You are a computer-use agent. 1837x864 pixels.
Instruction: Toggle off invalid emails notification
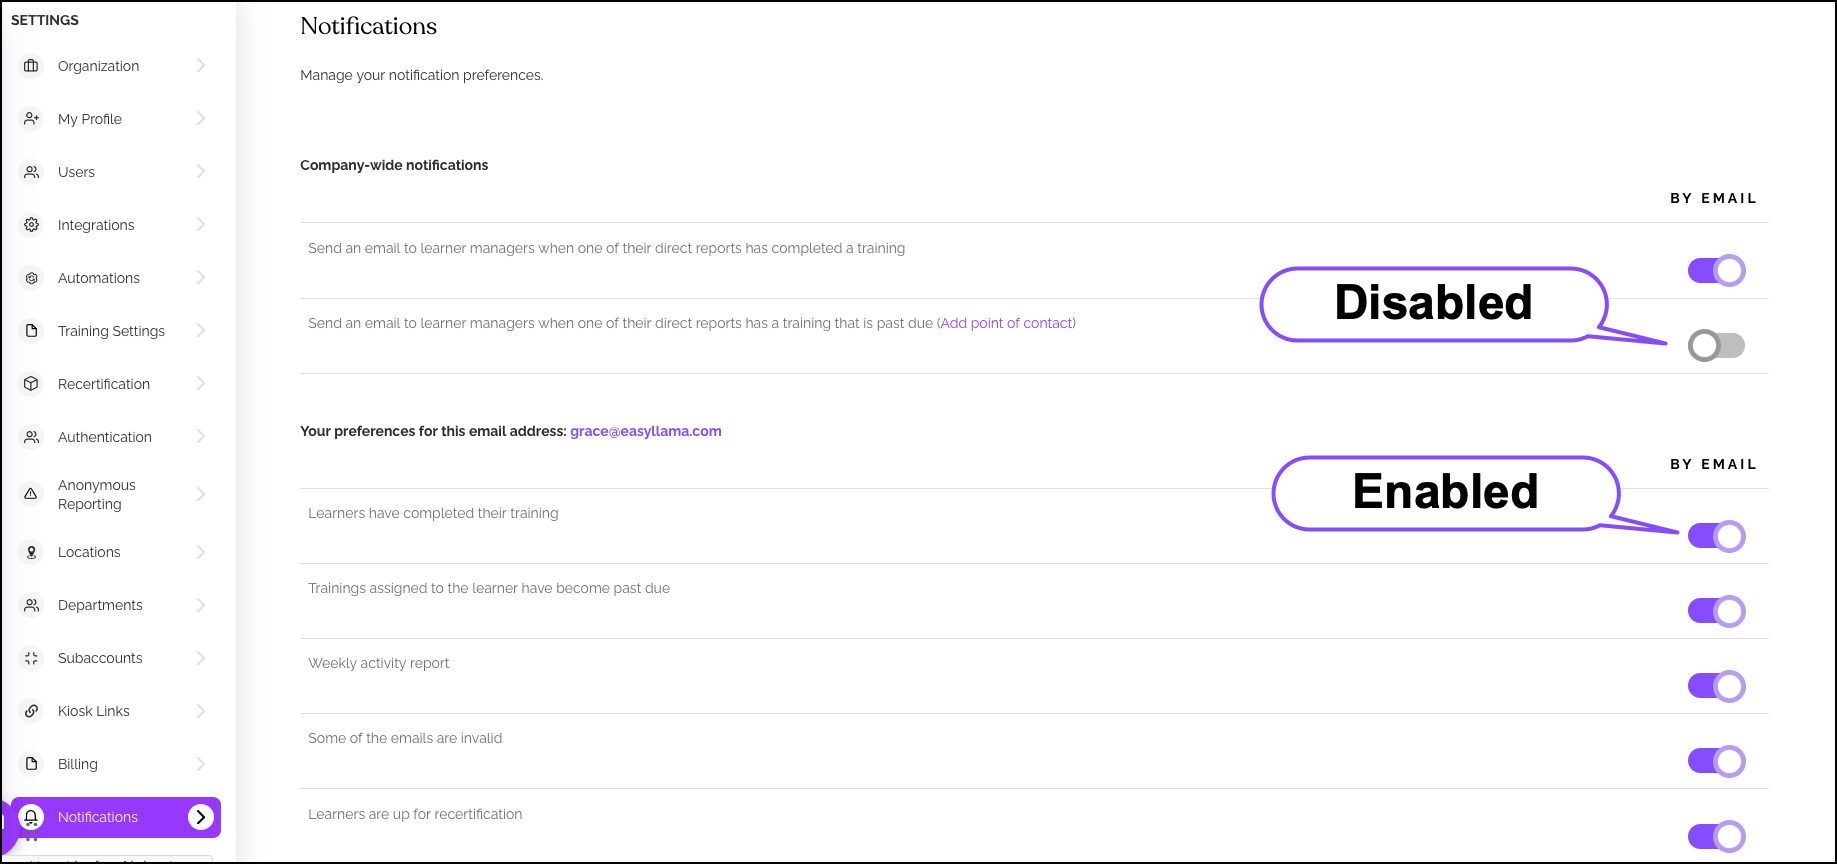pyautogui.click(x=1716, y=761)
